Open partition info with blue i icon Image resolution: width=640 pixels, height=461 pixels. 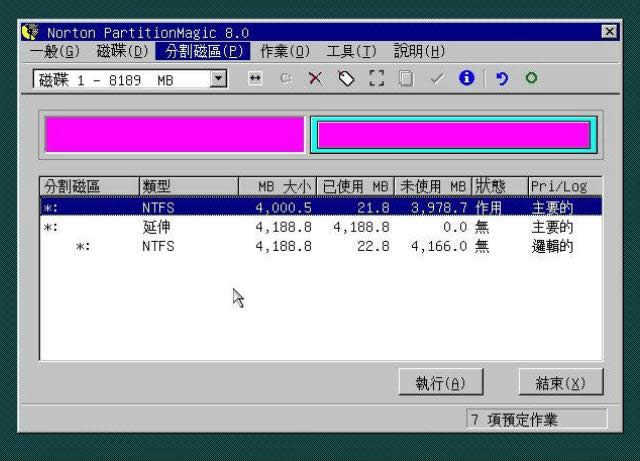point(466,79)
